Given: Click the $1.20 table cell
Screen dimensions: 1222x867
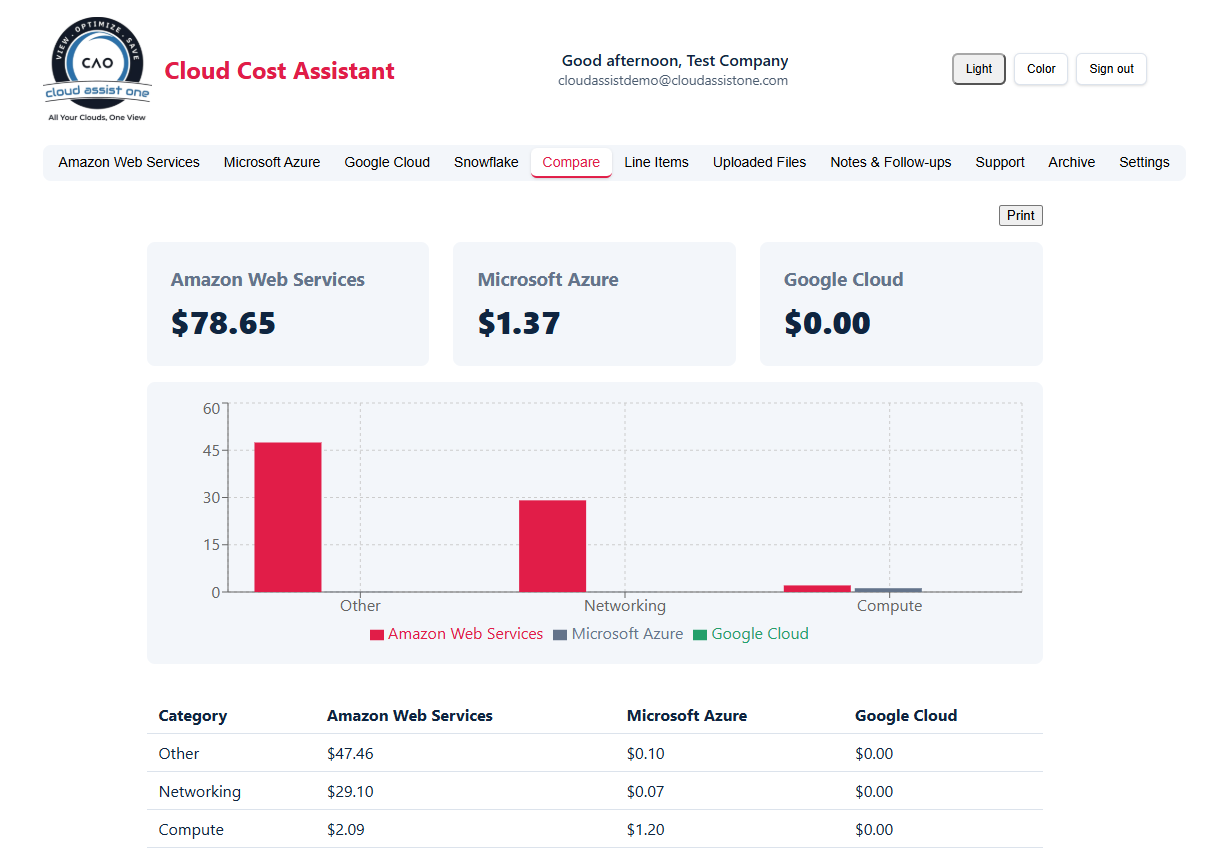Looking at the screenshot, I should [646, 830].
